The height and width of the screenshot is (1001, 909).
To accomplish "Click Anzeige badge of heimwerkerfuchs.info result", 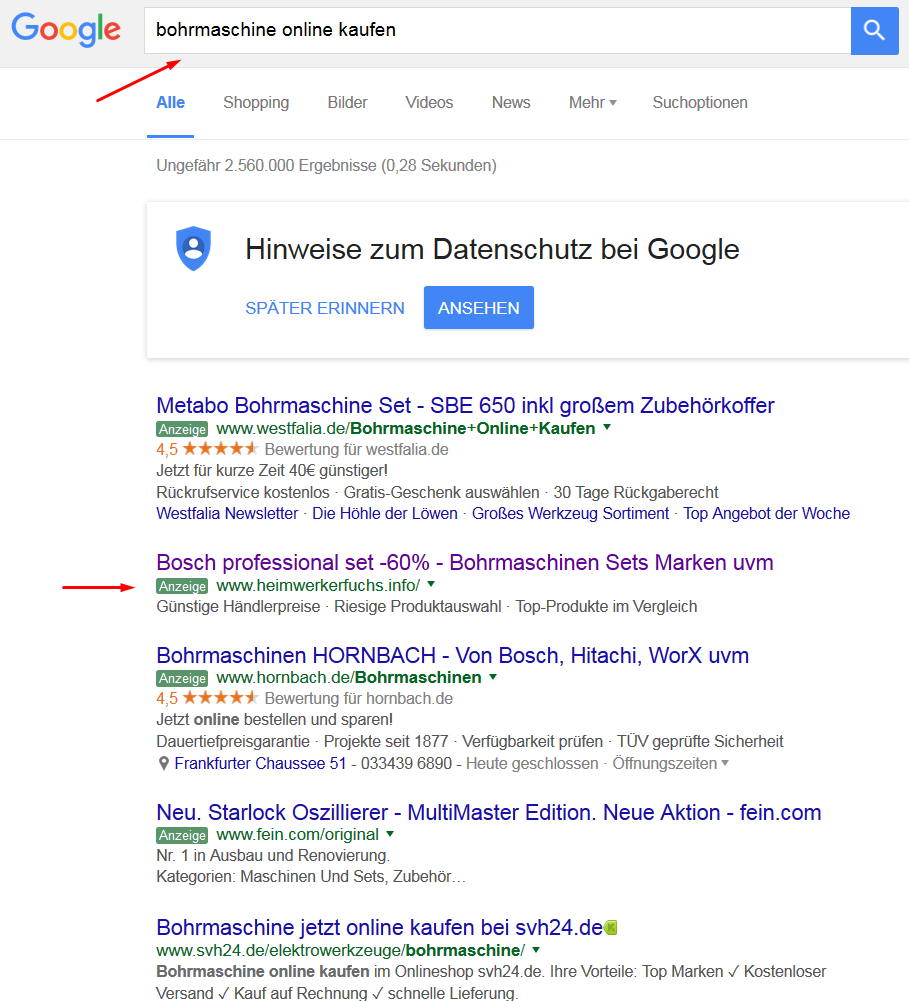I will [182, 586].
